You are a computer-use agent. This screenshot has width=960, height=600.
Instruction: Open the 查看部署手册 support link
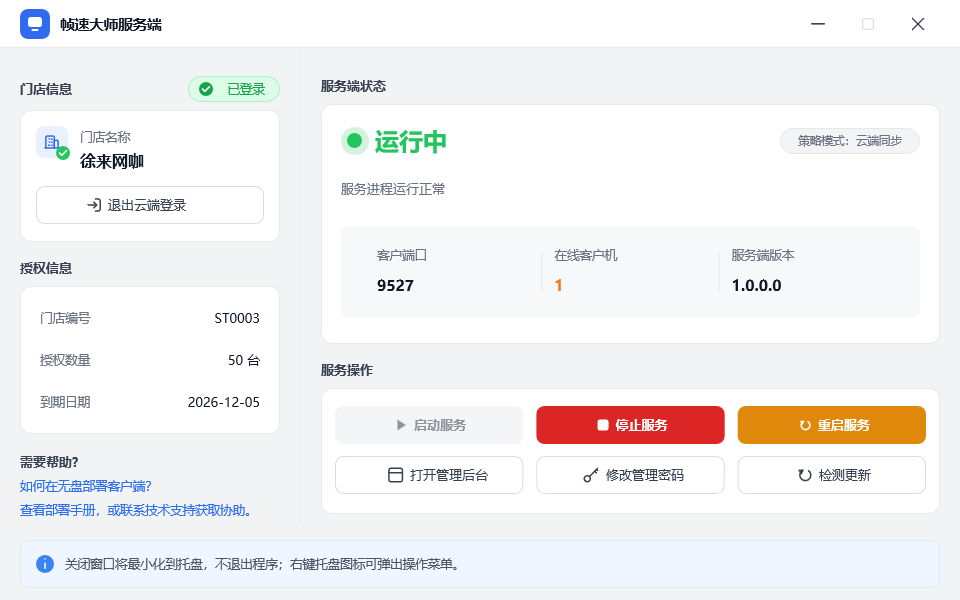pos(136,510)
